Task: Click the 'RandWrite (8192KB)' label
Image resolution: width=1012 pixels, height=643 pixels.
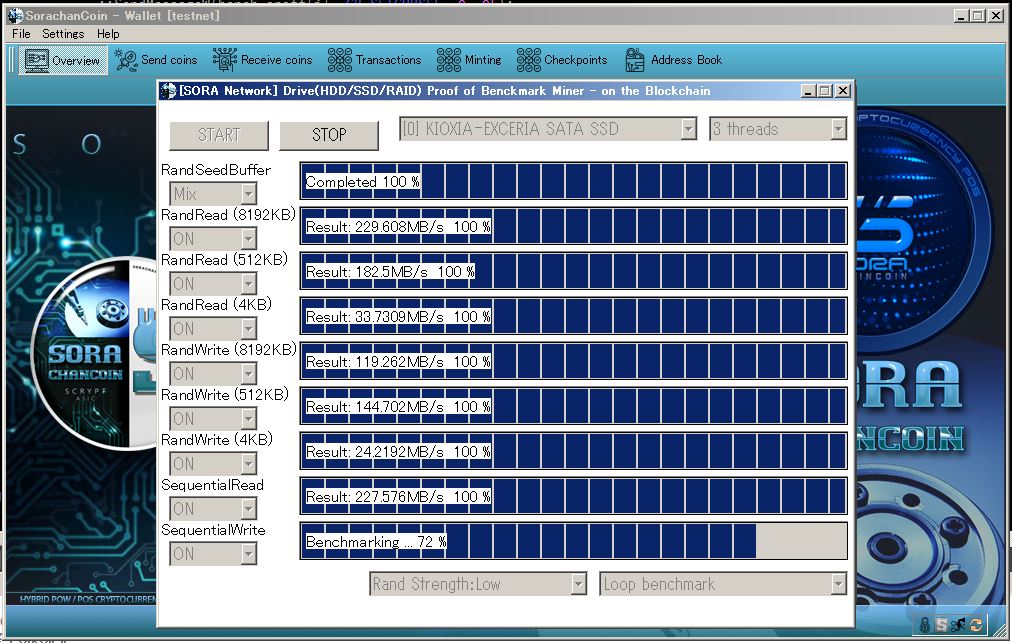Action: [x=228, y=350]
